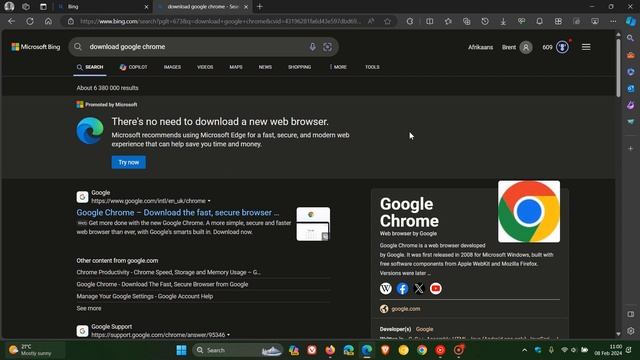Select the Videos search tab

tap(205, 67)
